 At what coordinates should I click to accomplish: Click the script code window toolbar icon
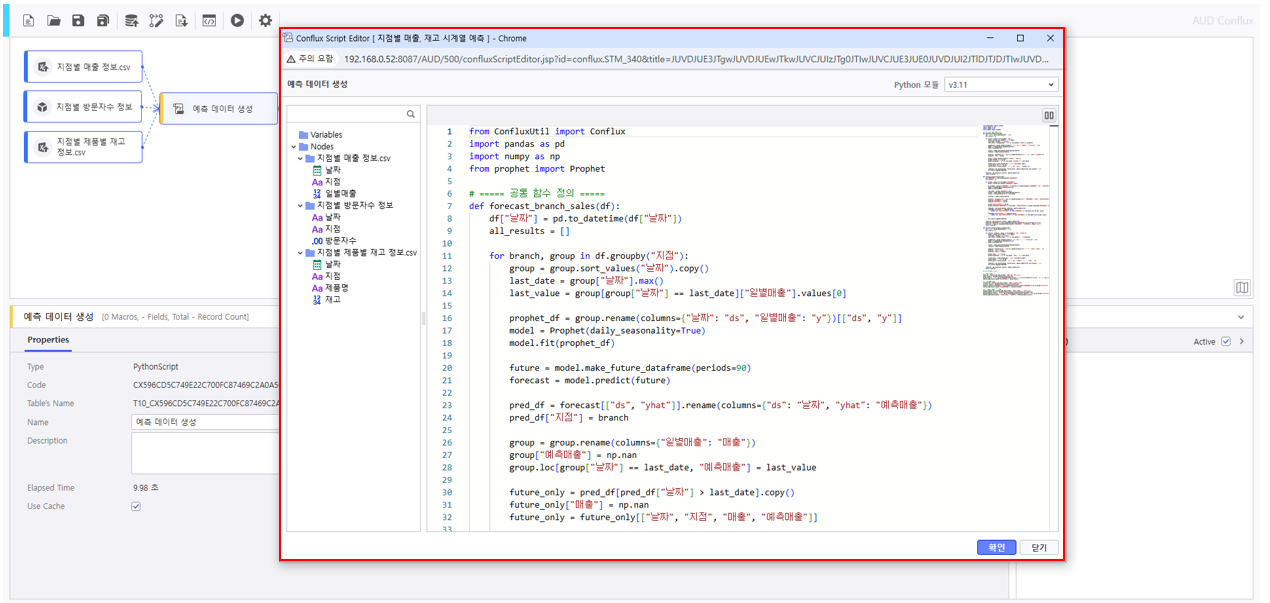209,20
